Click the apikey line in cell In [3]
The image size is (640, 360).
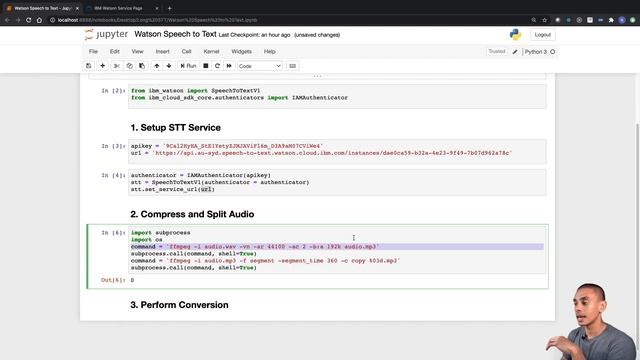point(227,146)
